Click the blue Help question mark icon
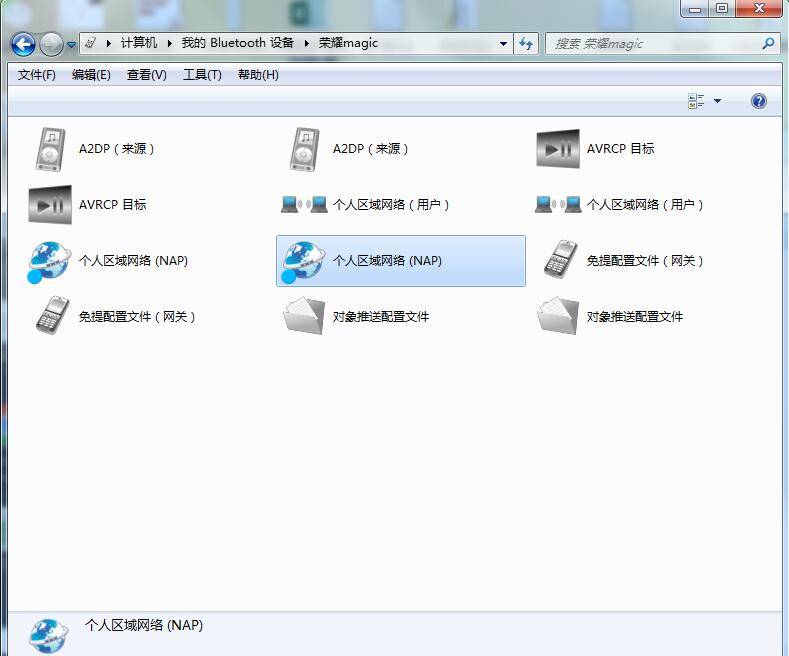This screenshot has width=789, height=656. tap(759, 101)
